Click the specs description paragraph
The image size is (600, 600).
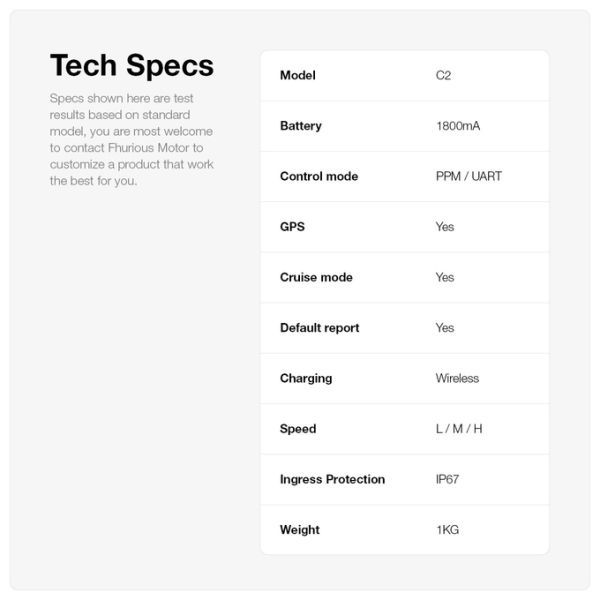131,140
